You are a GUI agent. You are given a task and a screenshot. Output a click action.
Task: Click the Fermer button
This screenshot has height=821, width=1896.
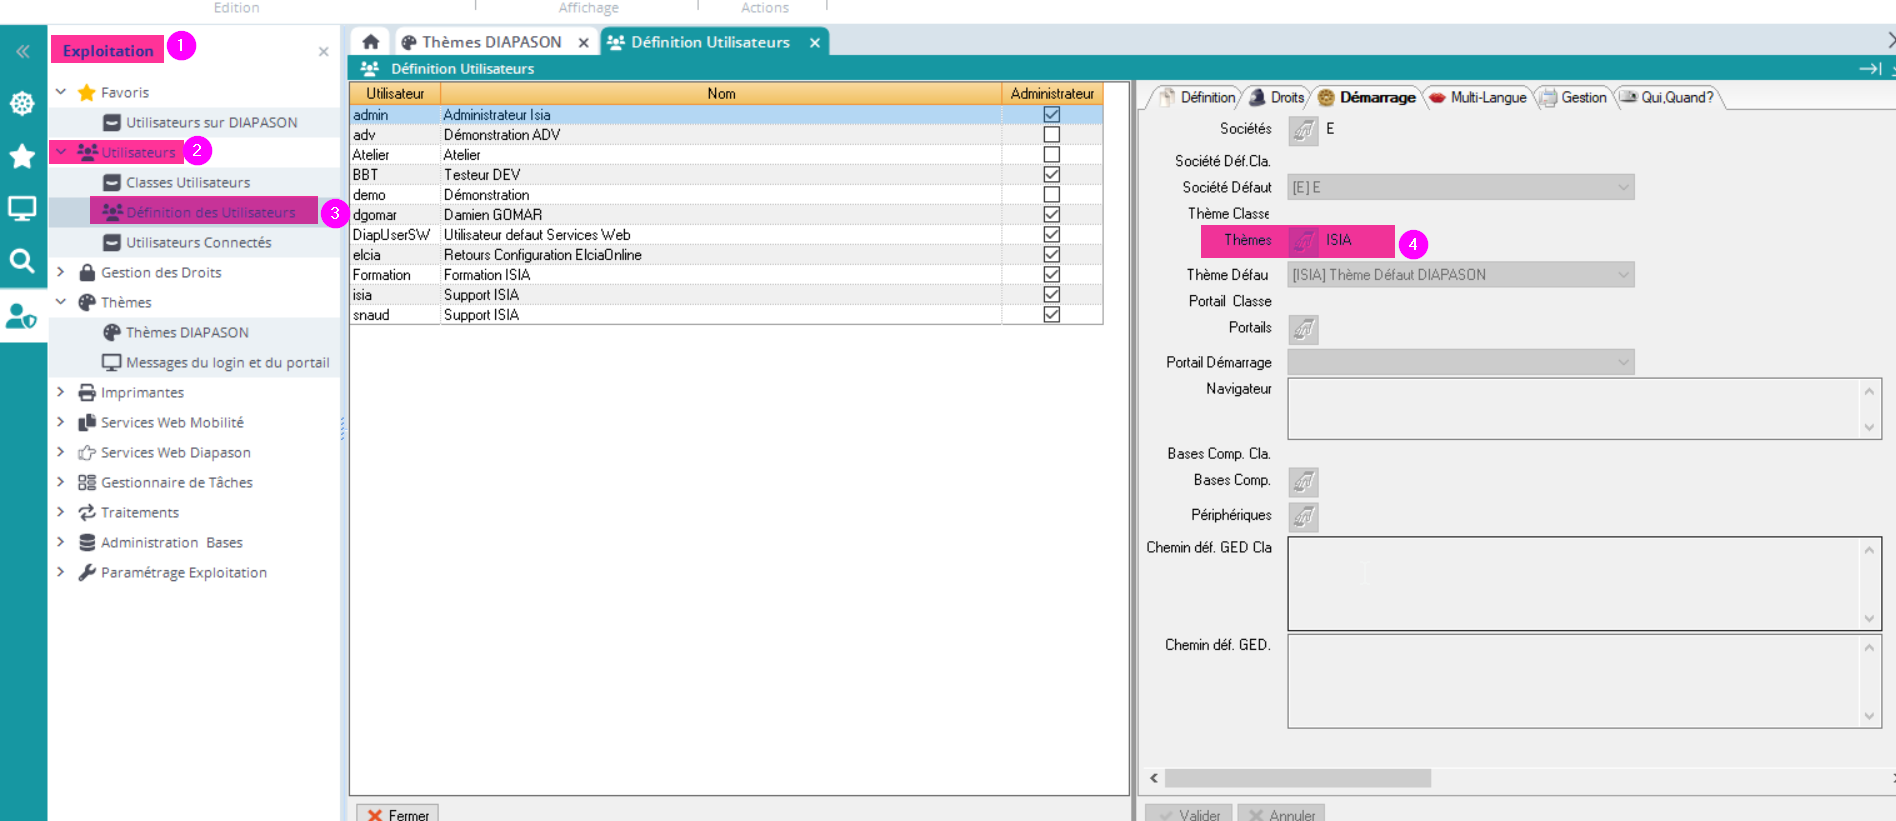[398, 814]
